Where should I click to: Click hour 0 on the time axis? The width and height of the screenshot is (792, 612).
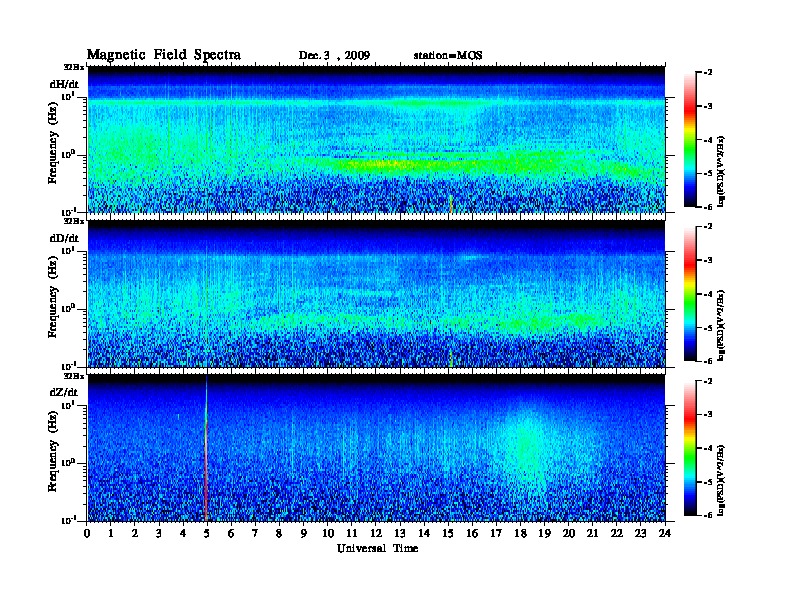tap(87, 534)
